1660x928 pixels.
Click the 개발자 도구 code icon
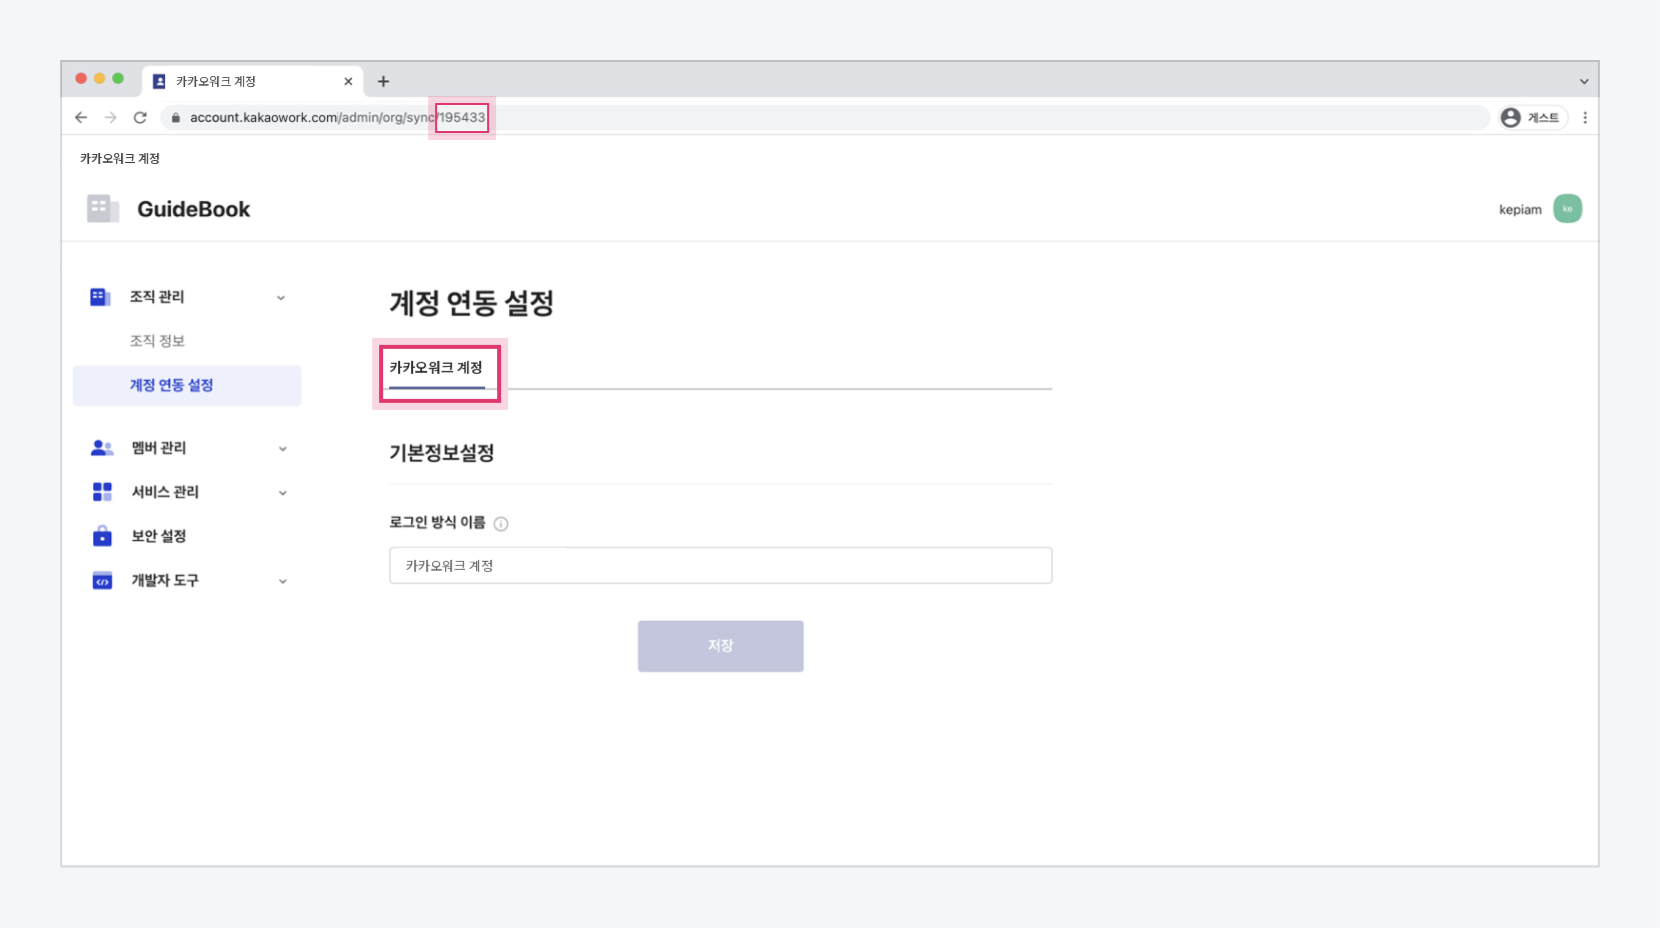click(102, 581)
